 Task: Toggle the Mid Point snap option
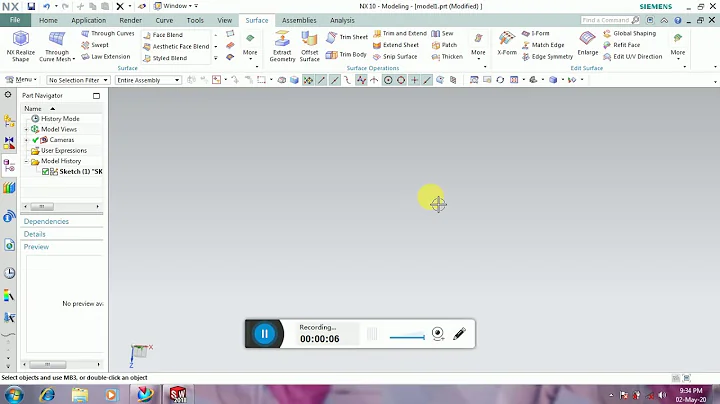[x=335, y=80]
